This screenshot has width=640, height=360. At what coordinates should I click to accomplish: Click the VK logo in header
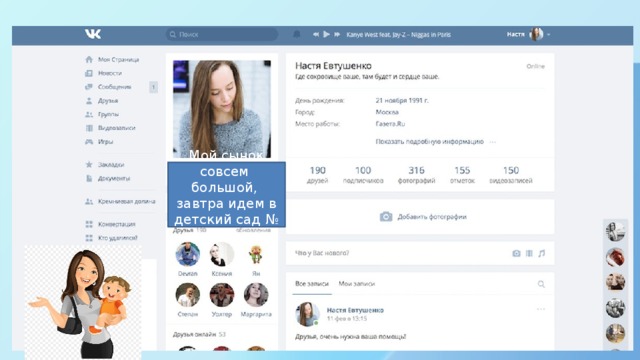[93, 34]
